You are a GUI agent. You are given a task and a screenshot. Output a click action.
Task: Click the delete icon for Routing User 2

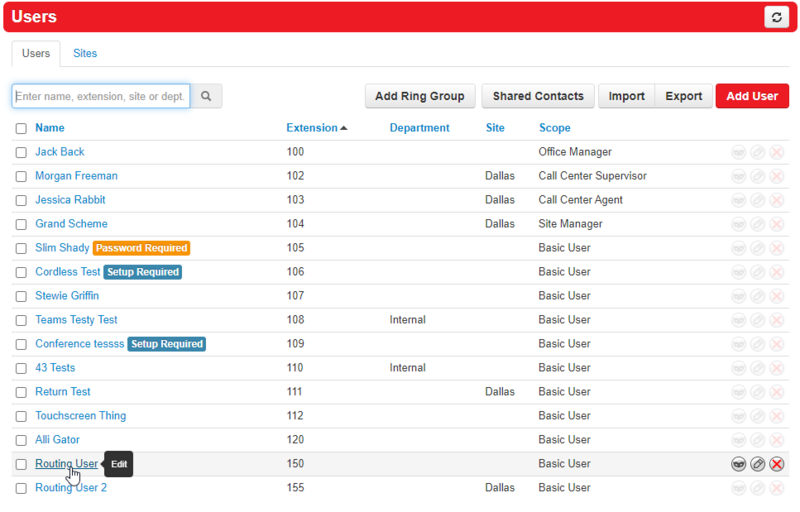(x=777, y=488)
